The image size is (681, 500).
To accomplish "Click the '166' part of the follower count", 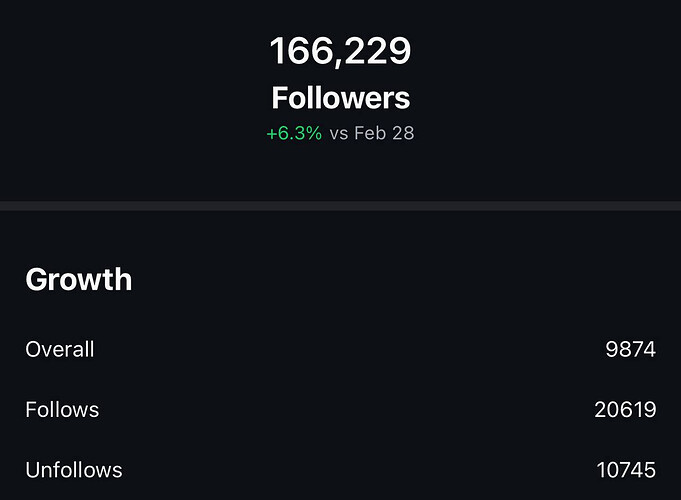I will click(301, 51).
